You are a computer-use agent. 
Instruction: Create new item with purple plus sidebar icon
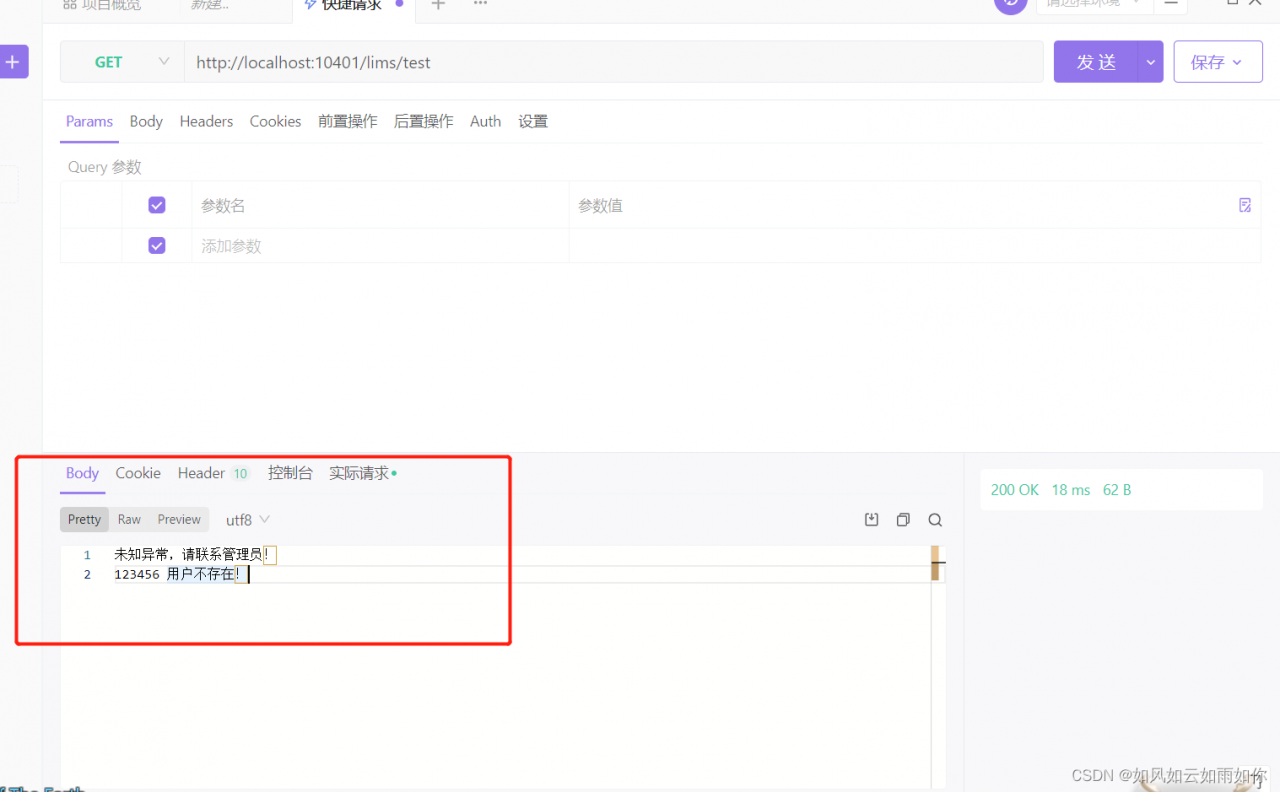click(x=13, y=61)
